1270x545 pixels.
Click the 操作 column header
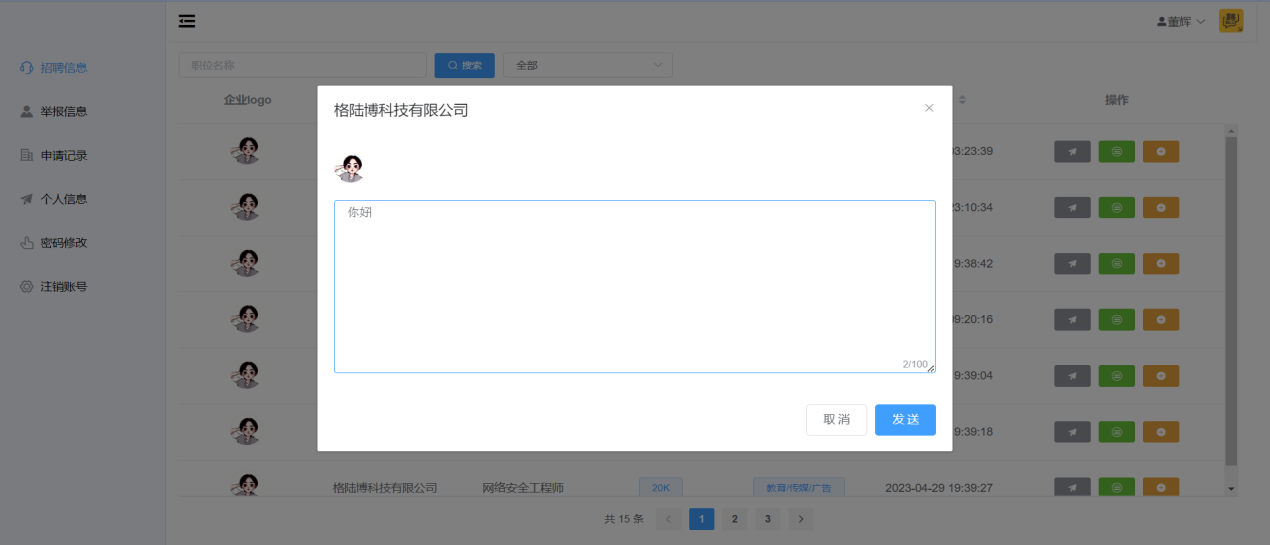point(1117,100)
